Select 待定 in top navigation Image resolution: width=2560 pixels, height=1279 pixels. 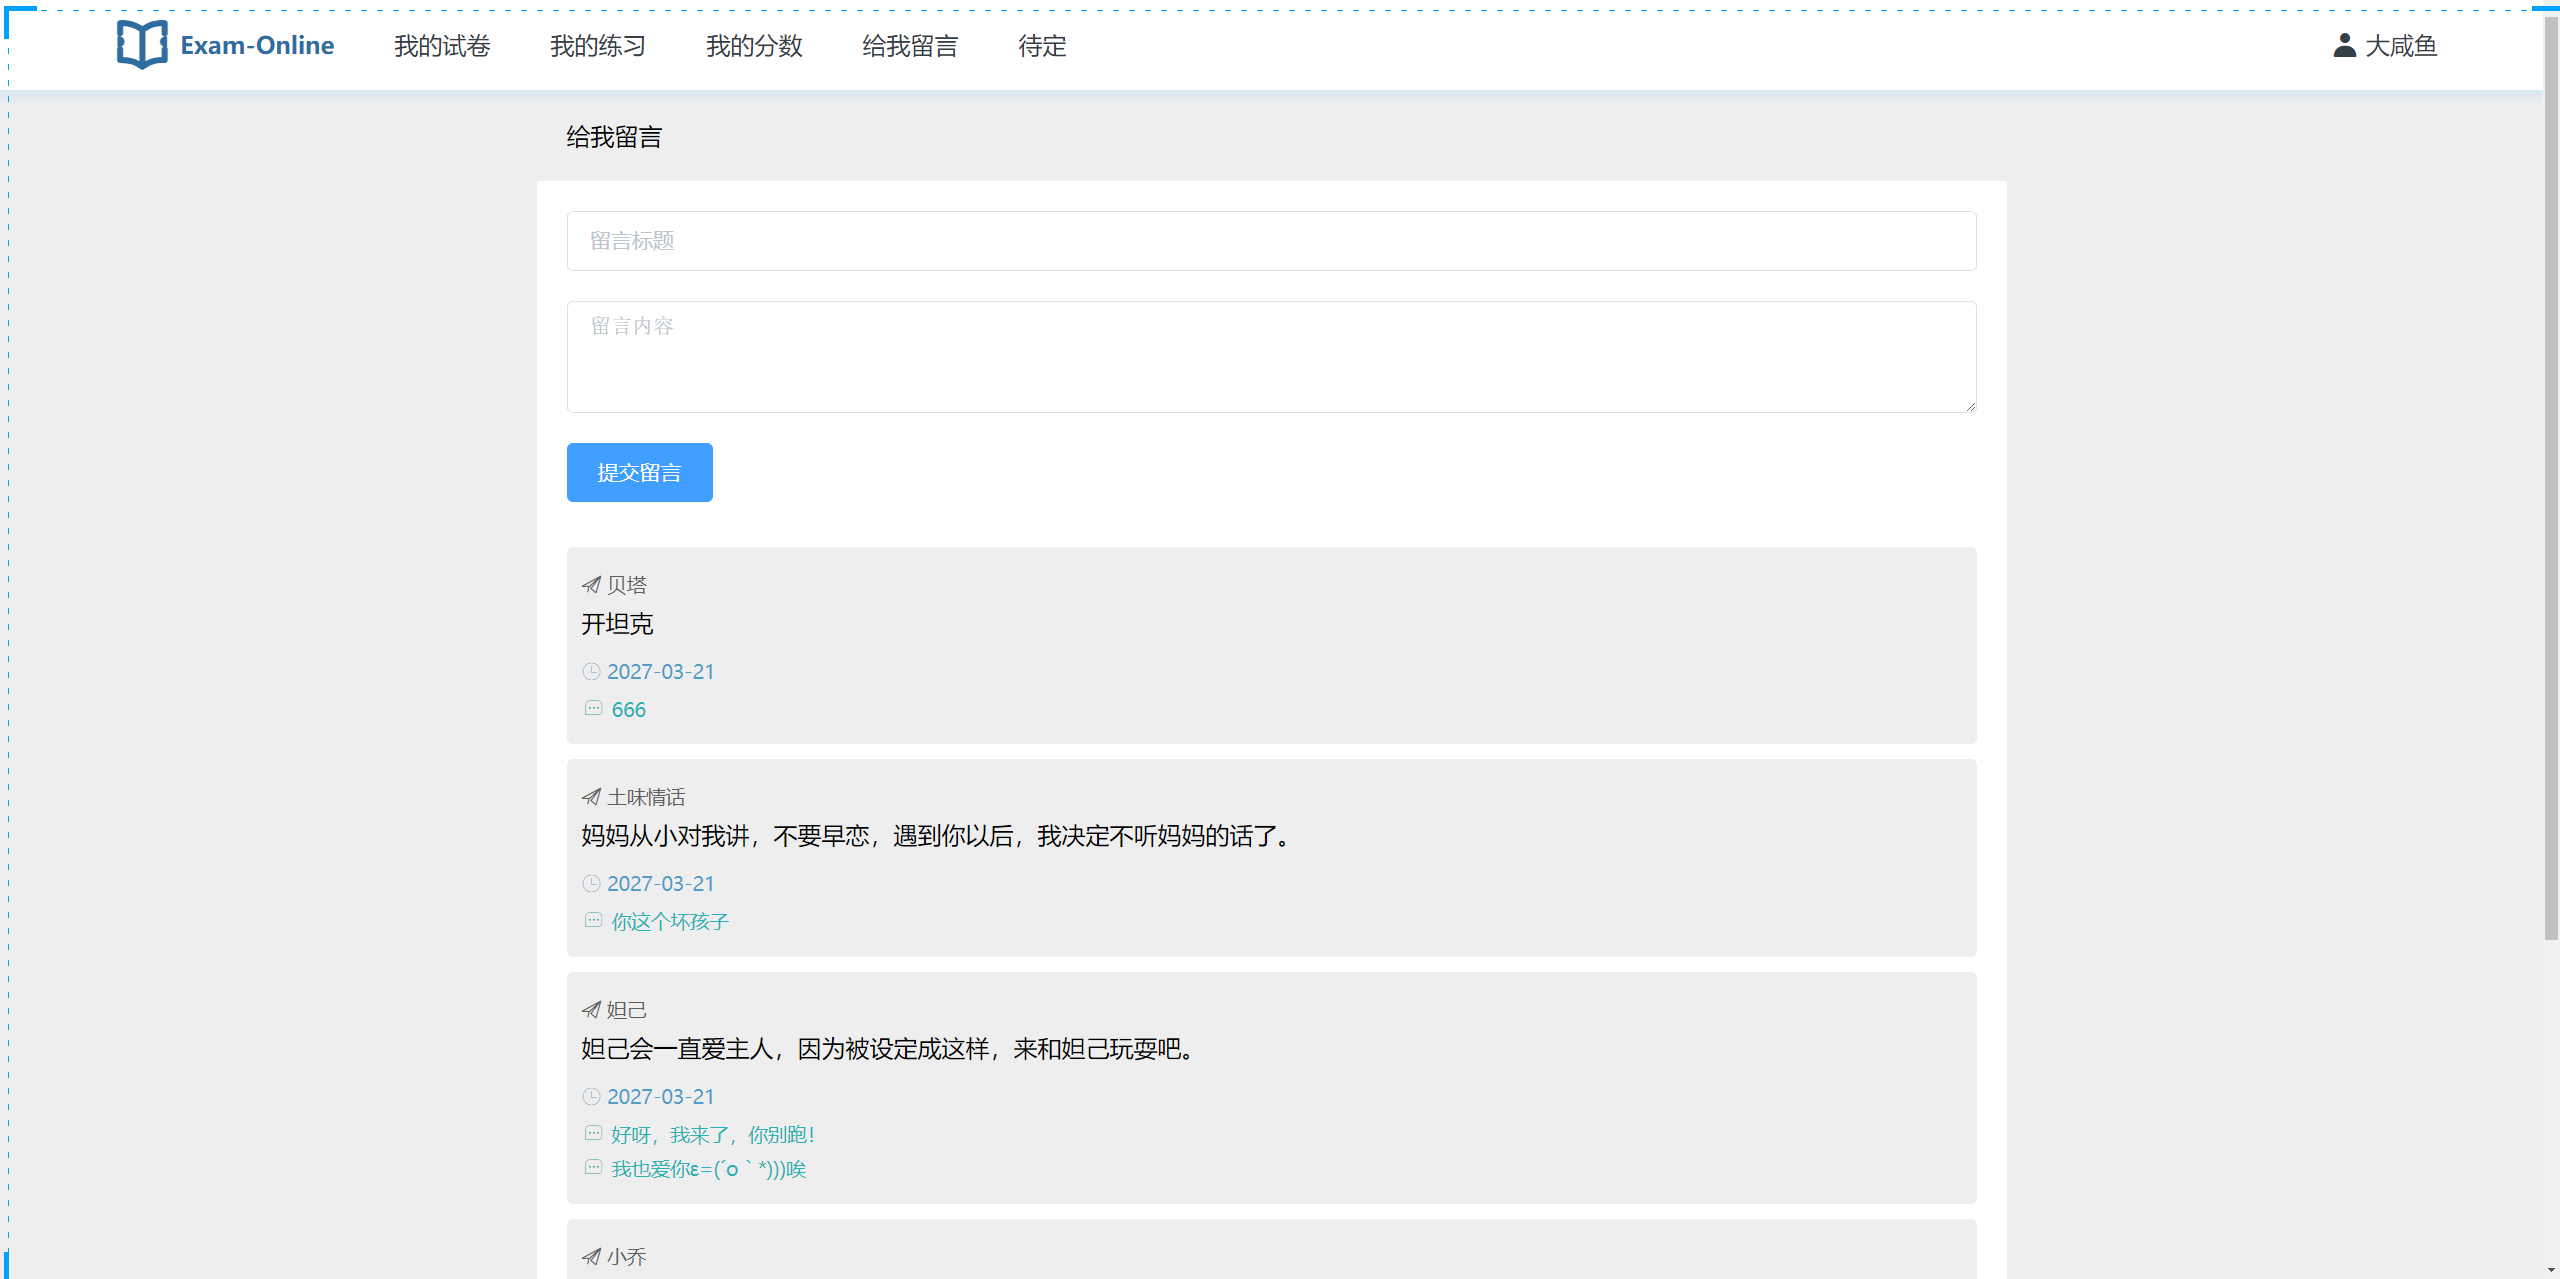(x=1042, y=46)
